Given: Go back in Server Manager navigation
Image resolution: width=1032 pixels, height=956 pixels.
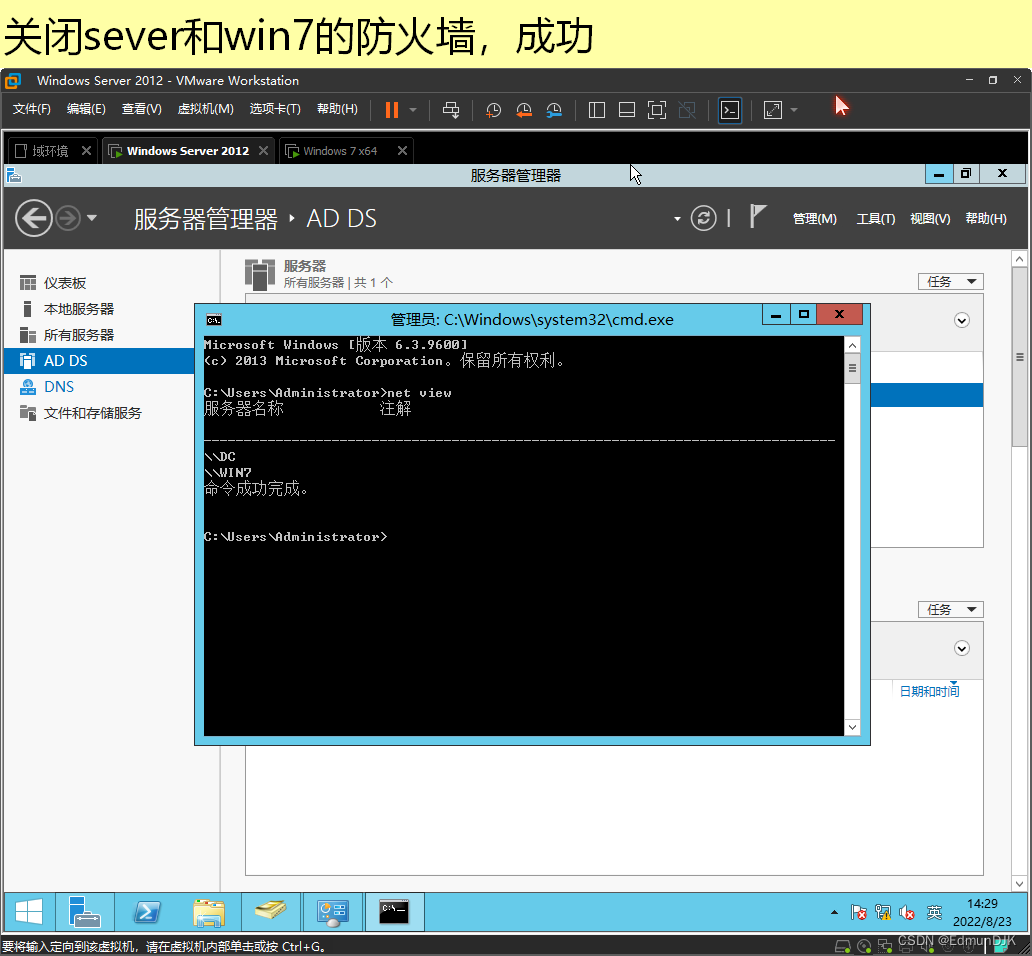Looking at the screenshot, I should pyautogui.click(x=34, y=218).
